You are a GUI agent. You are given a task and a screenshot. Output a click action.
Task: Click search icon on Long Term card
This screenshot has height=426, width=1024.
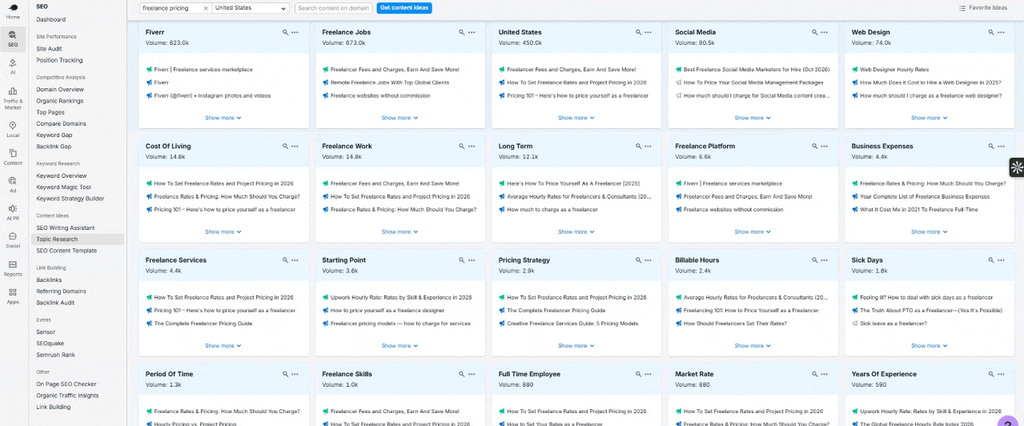[x=638, y=146]
